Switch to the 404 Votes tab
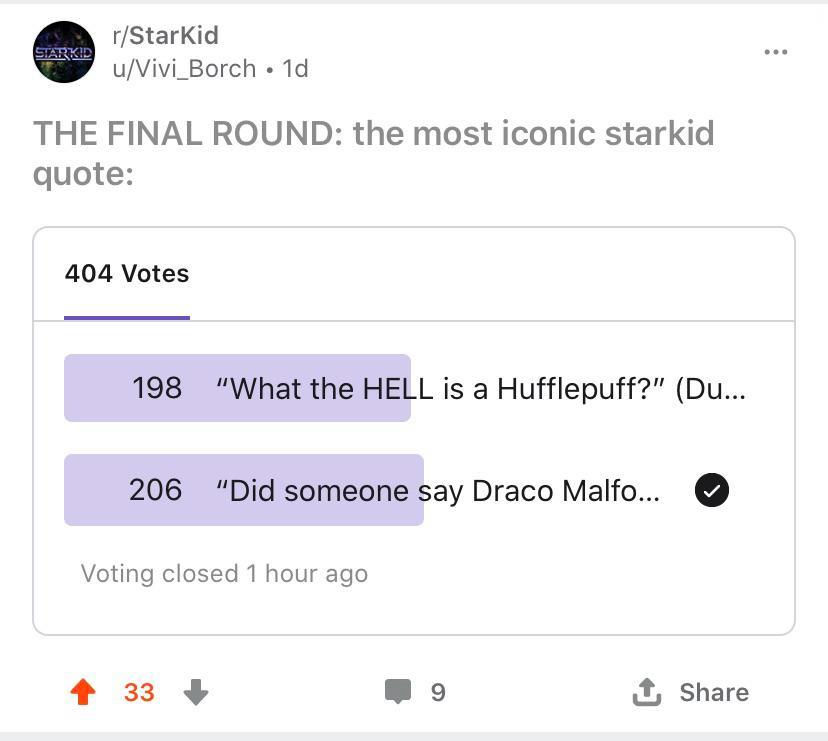 pos(127,273)
